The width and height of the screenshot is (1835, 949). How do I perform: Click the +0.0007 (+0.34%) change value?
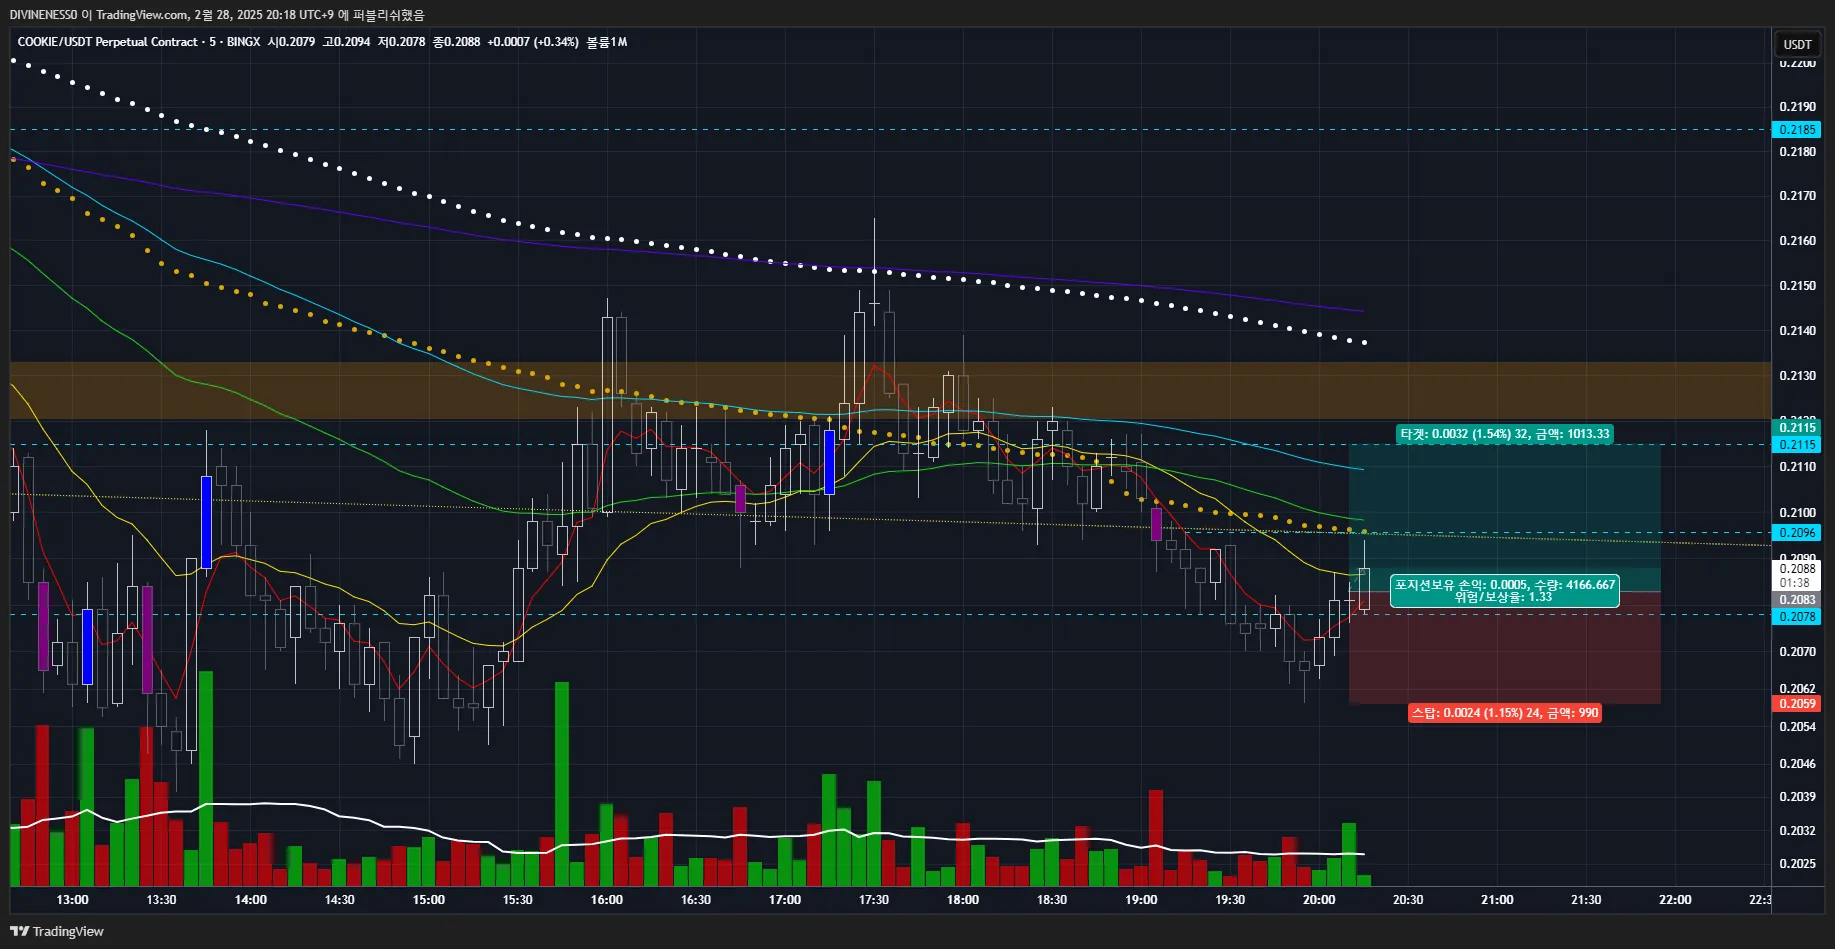533,42
